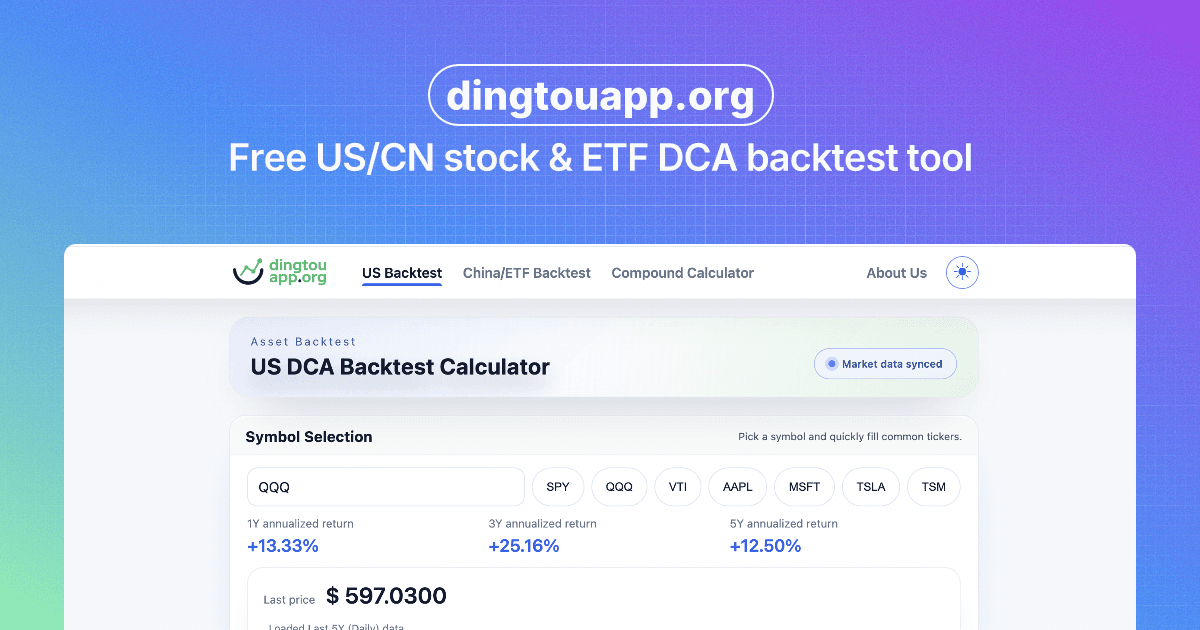Fill the symbol field with AAPL chip
The width and height of the screenshot is (1200, 630).
coord(737,487)
